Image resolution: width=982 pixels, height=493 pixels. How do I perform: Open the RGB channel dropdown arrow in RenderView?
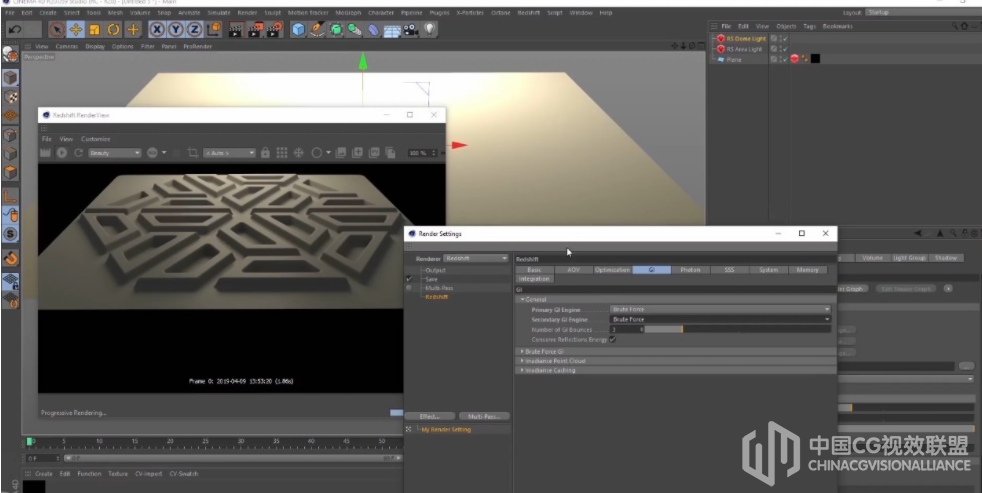(x=164, y=152)
